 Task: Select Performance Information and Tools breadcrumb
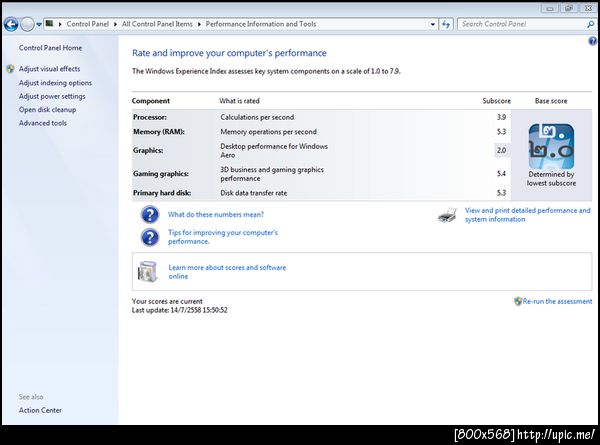261,24
